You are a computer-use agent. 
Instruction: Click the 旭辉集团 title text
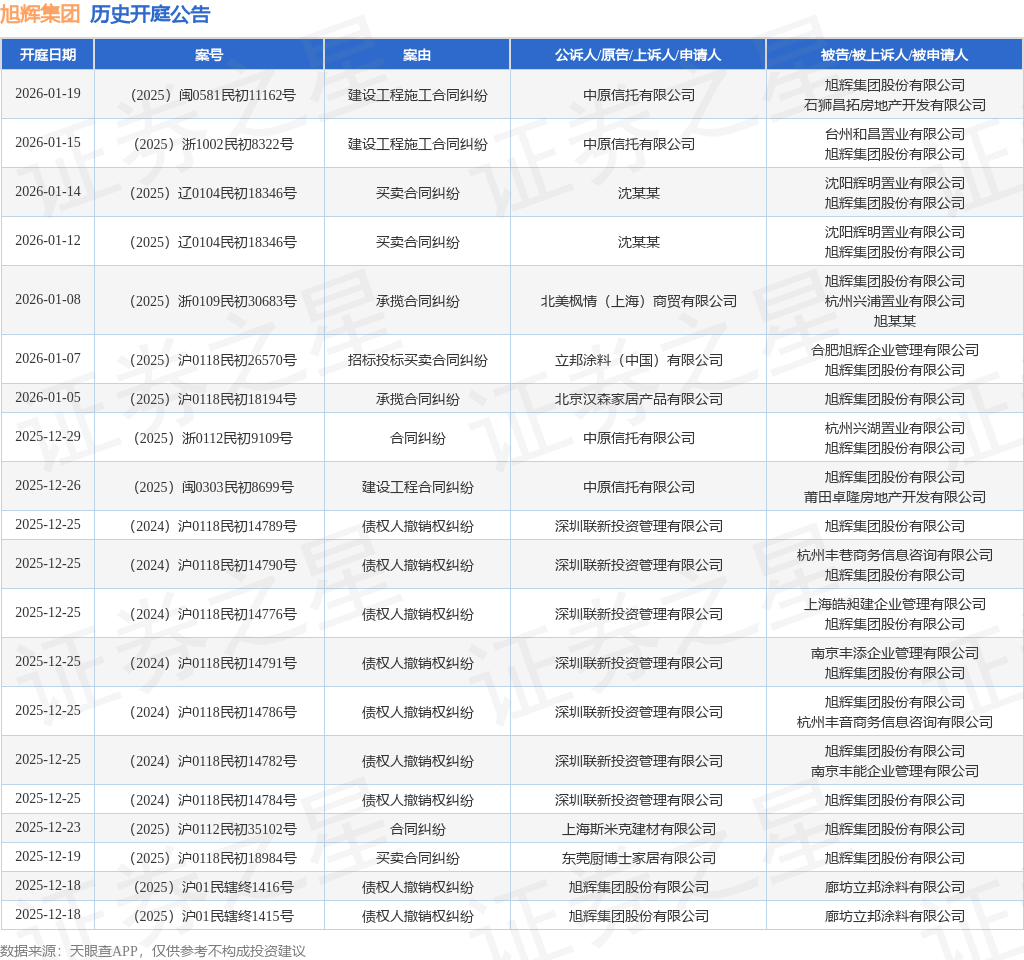pyautogui.click(x=40, y=14)
